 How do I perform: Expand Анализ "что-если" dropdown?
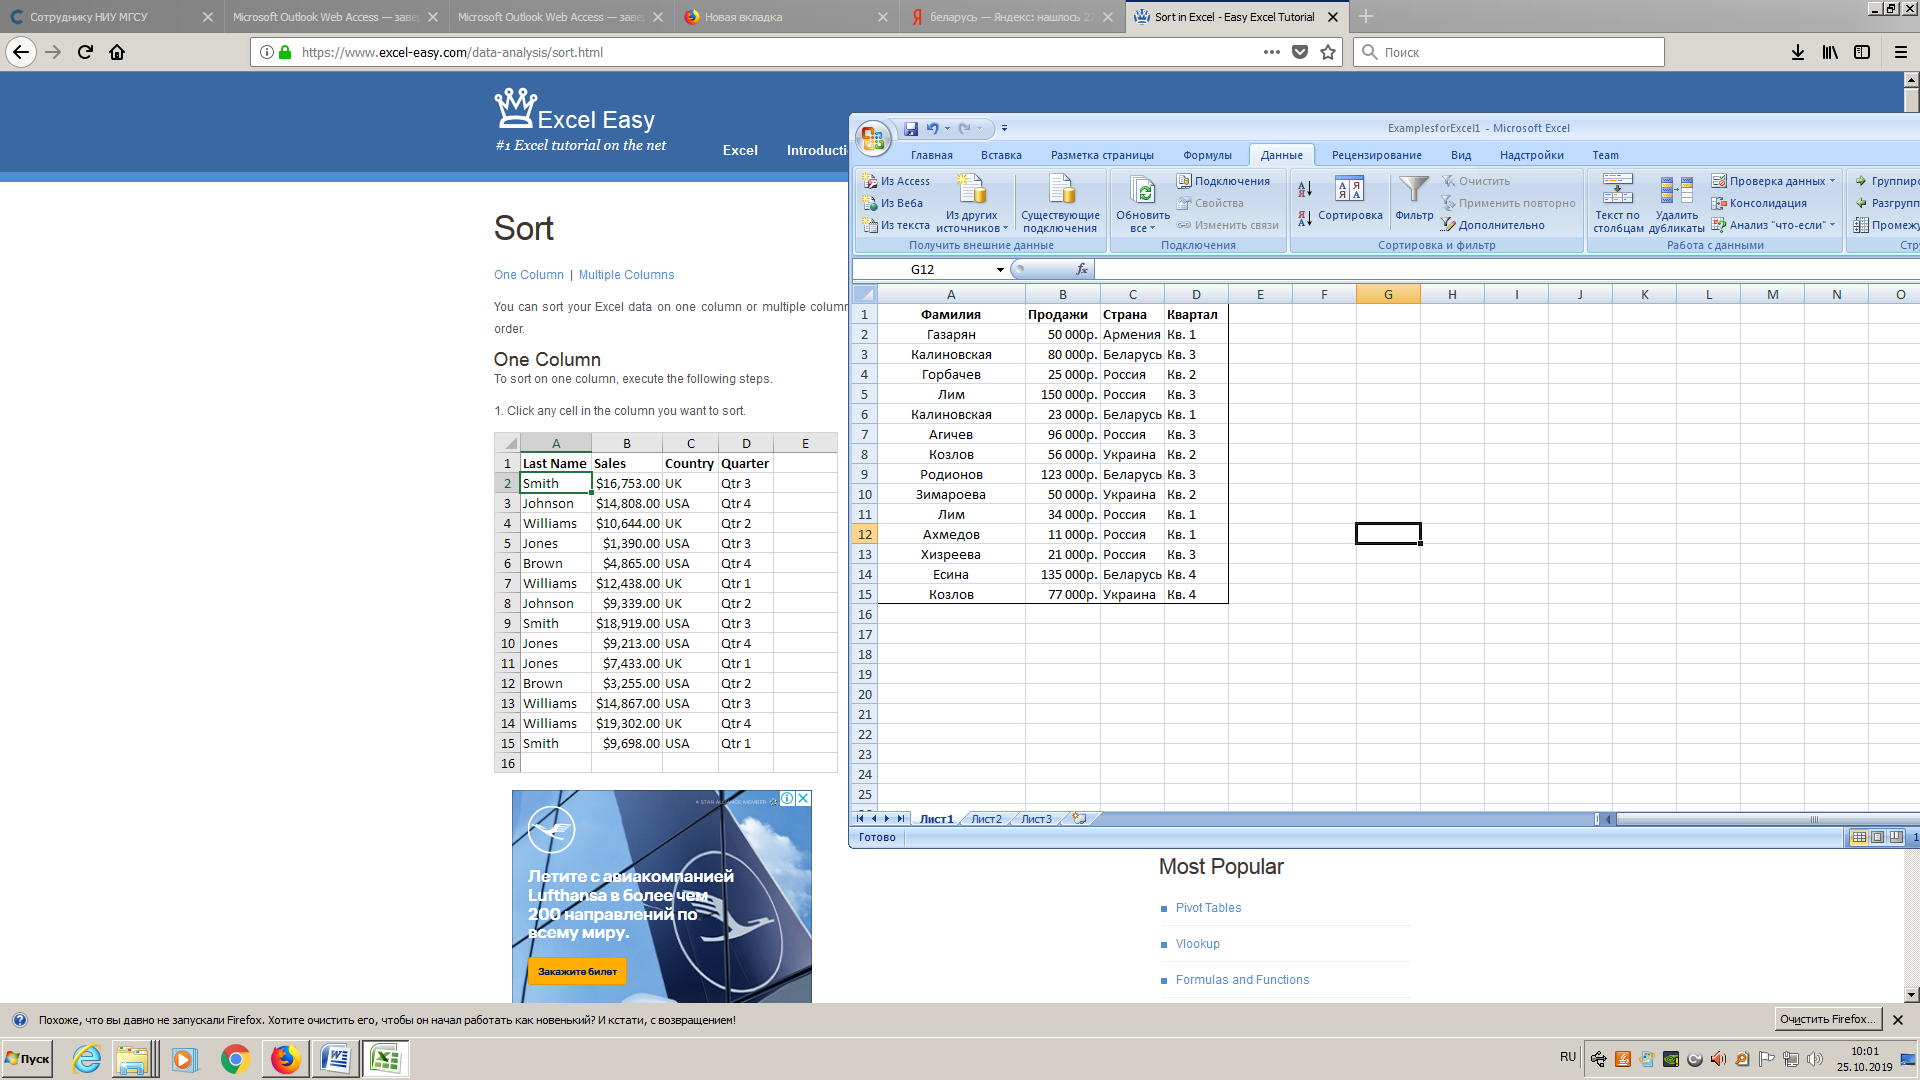(1832, 225)
